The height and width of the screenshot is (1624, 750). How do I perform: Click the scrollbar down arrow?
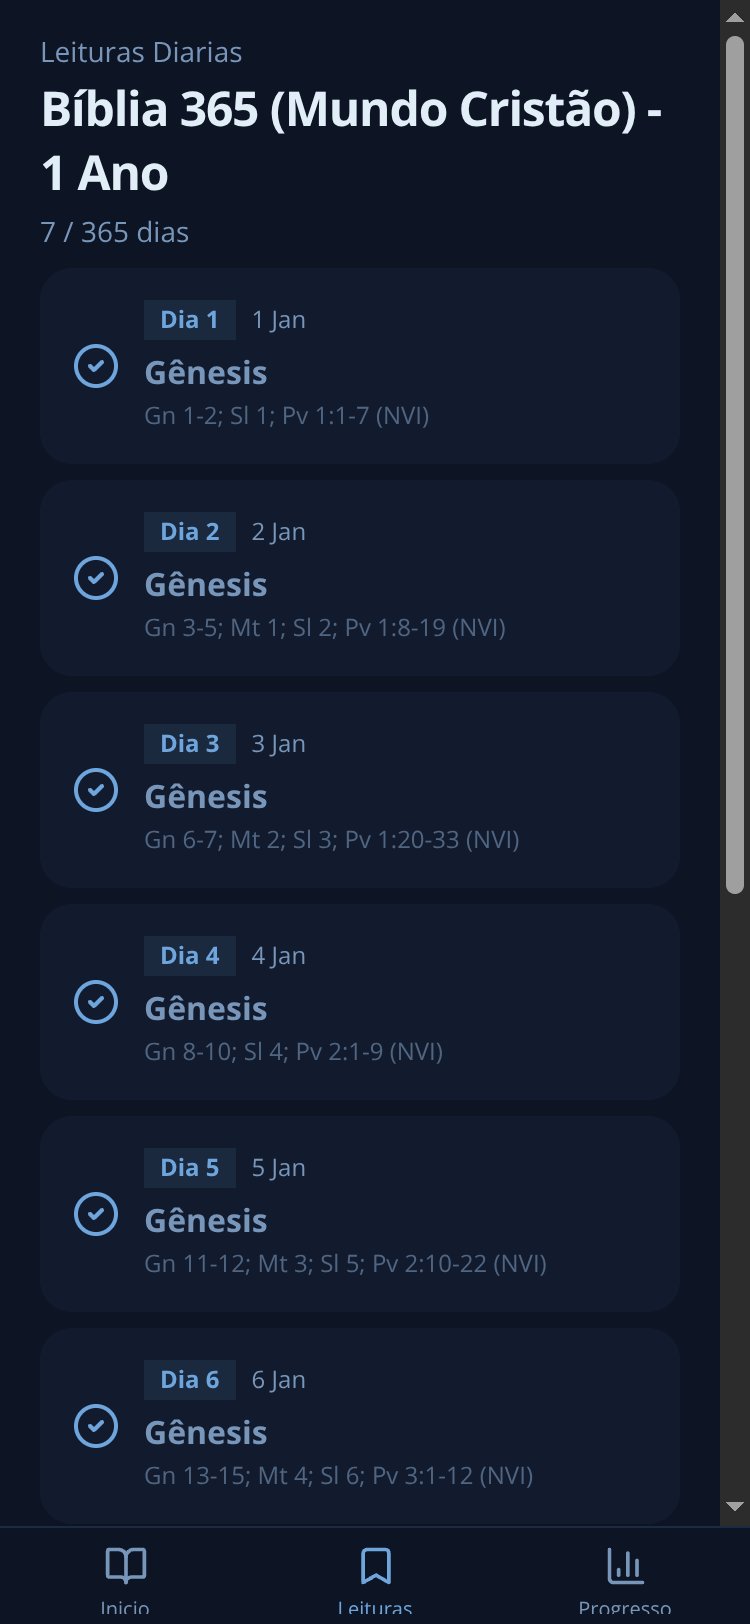pyautogui.click(x=735, y=1506)
